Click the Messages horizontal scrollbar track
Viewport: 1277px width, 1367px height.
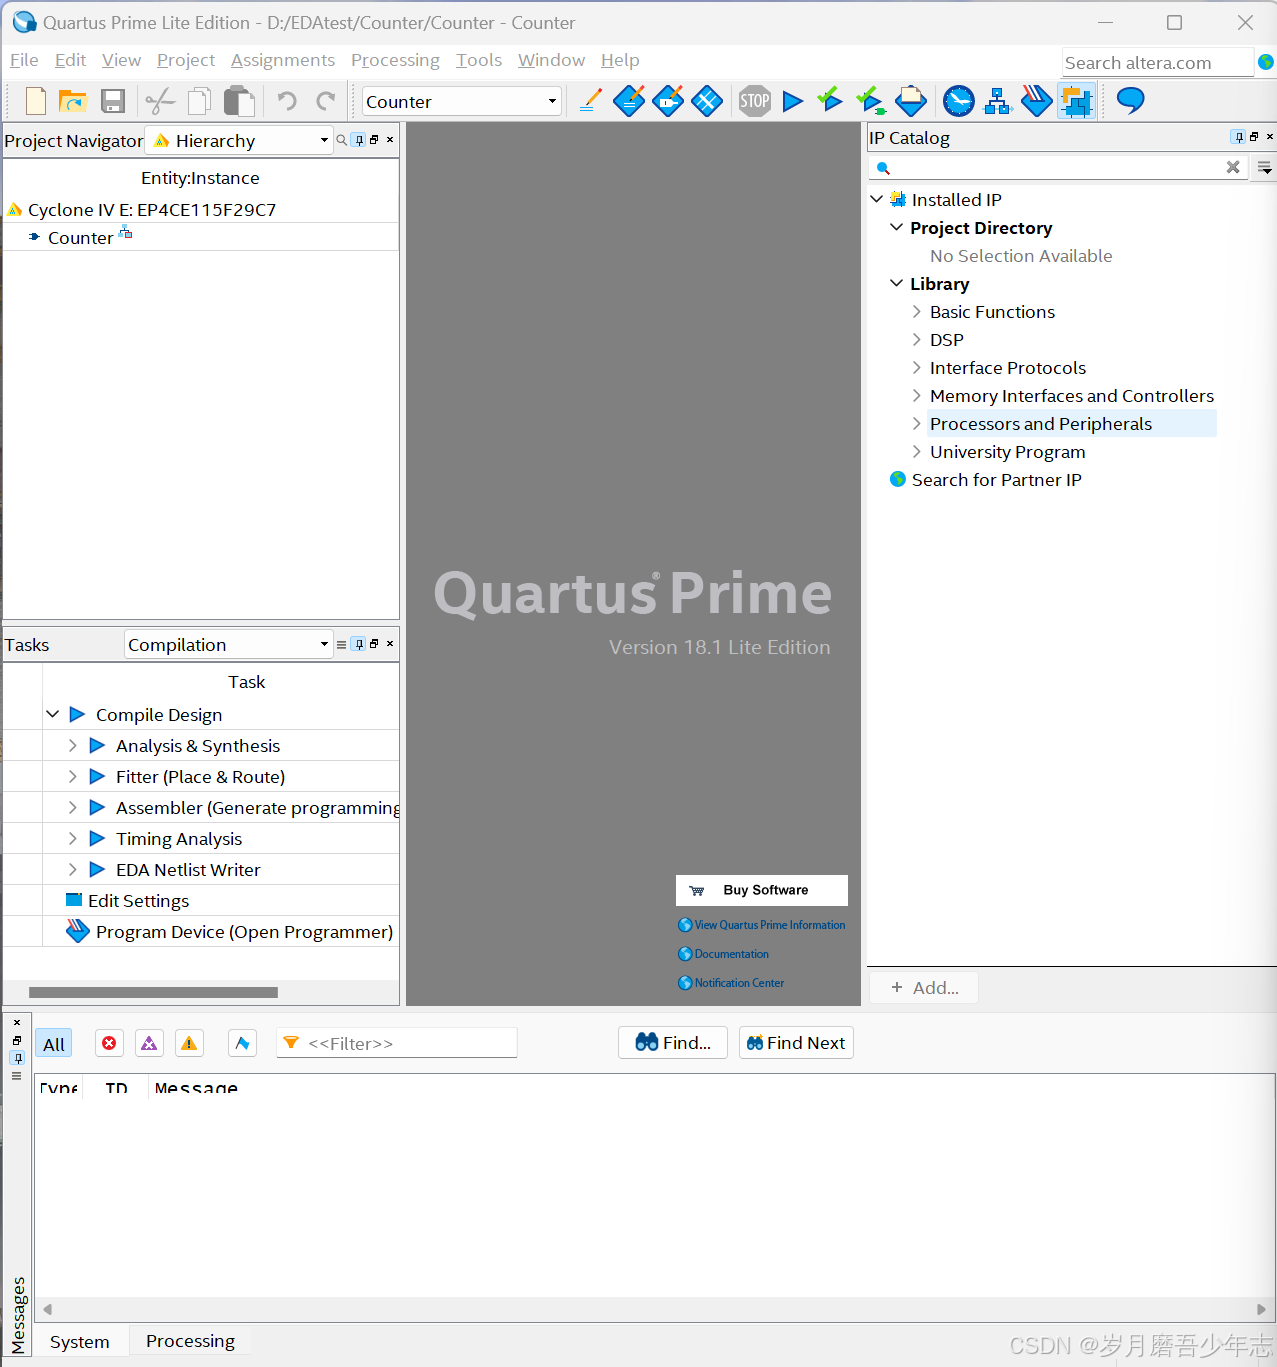pyautogui.click(x=654, y=1309)
